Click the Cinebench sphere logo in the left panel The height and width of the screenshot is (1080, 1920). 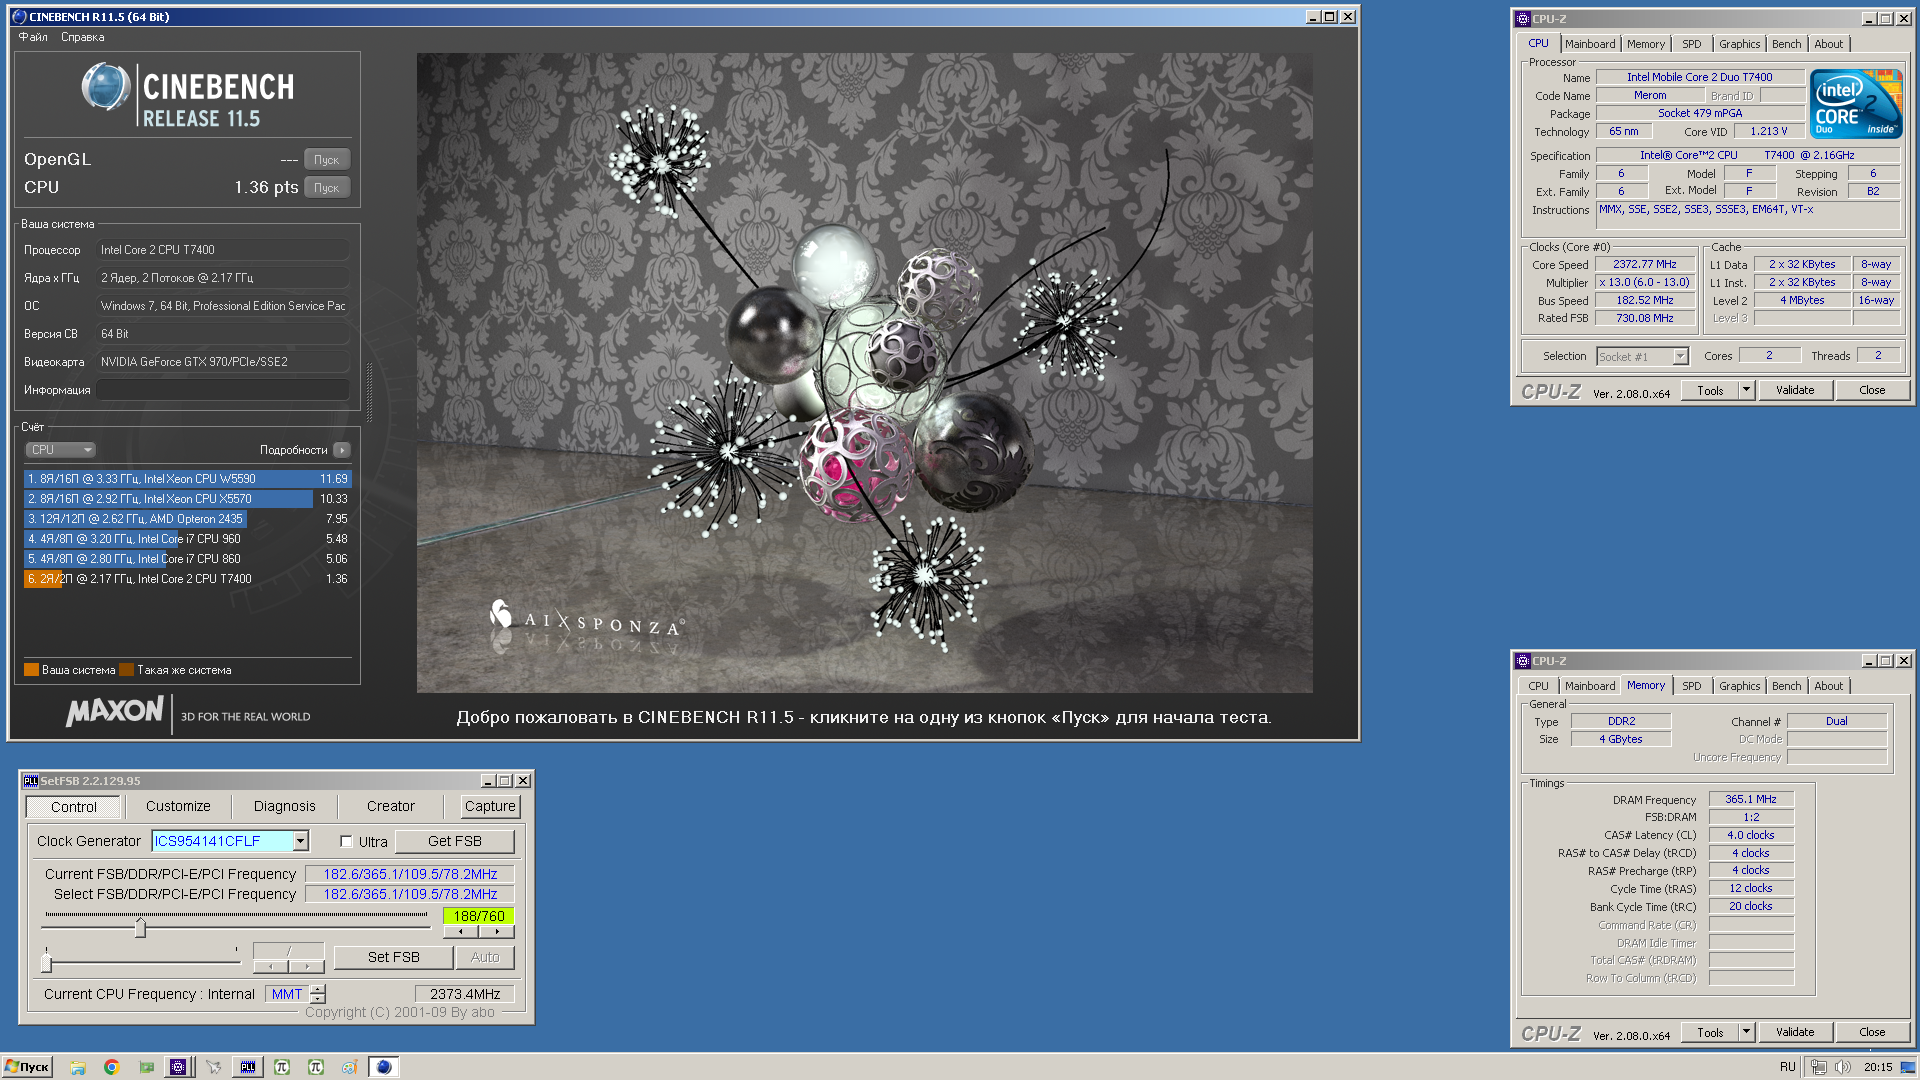click(106, 87)
